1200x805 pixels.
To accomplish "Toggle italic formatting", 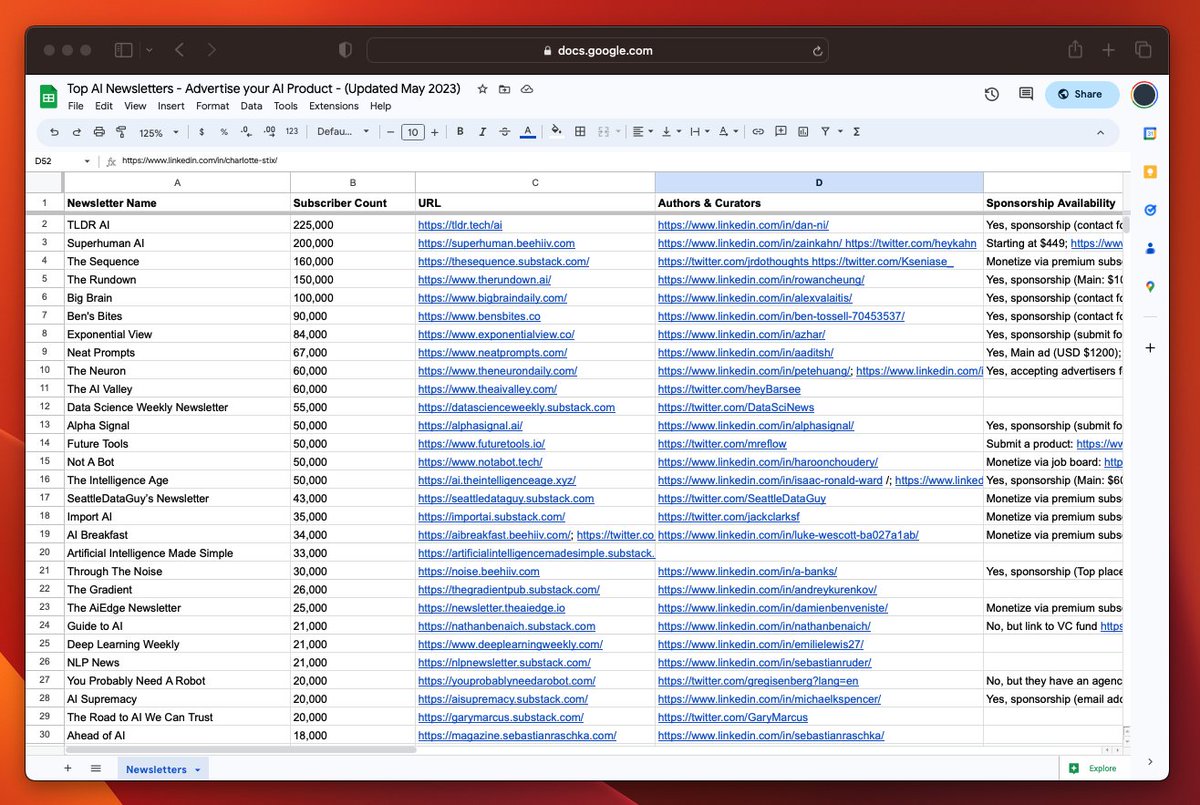I will 482,132.
